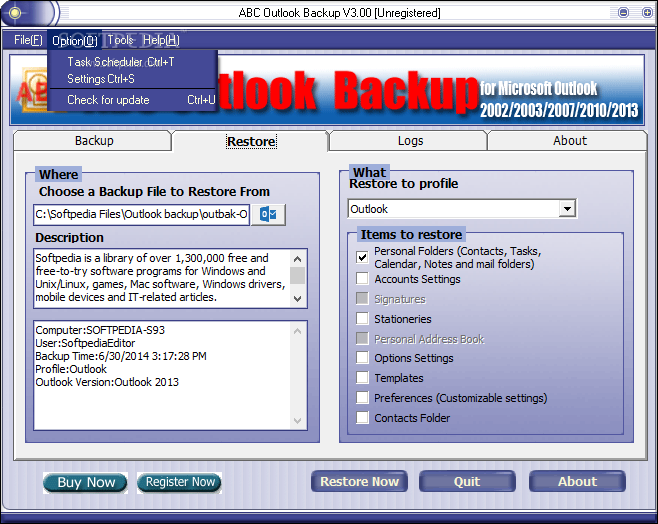Viewport: 658px width, 524px height.
Task: Click the 'Profile:Outlook' line
Action: click(71, 369)
